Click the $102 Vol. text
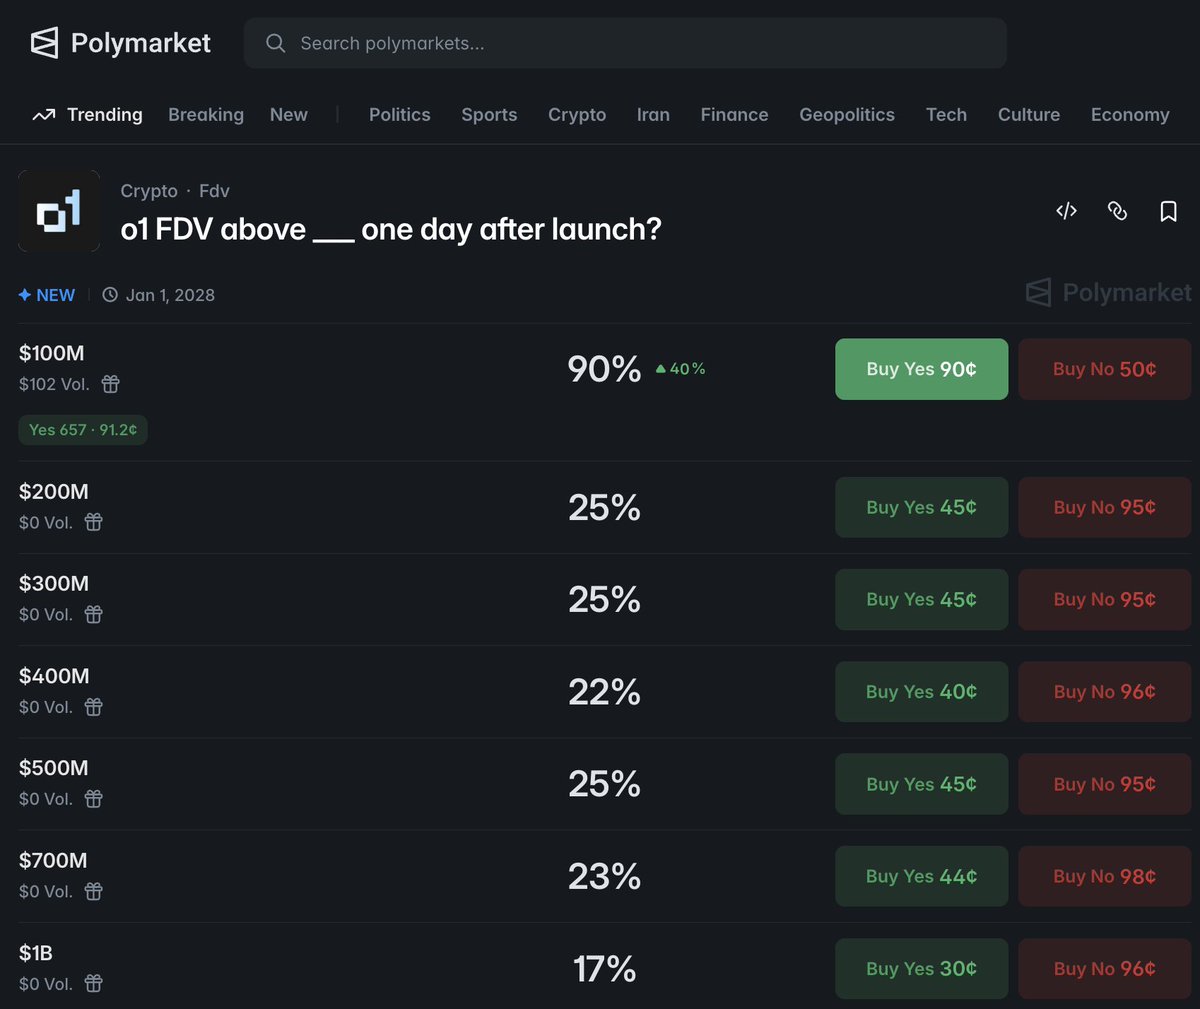Screen dimensions: 1200x1009 (x=54, y=384)
